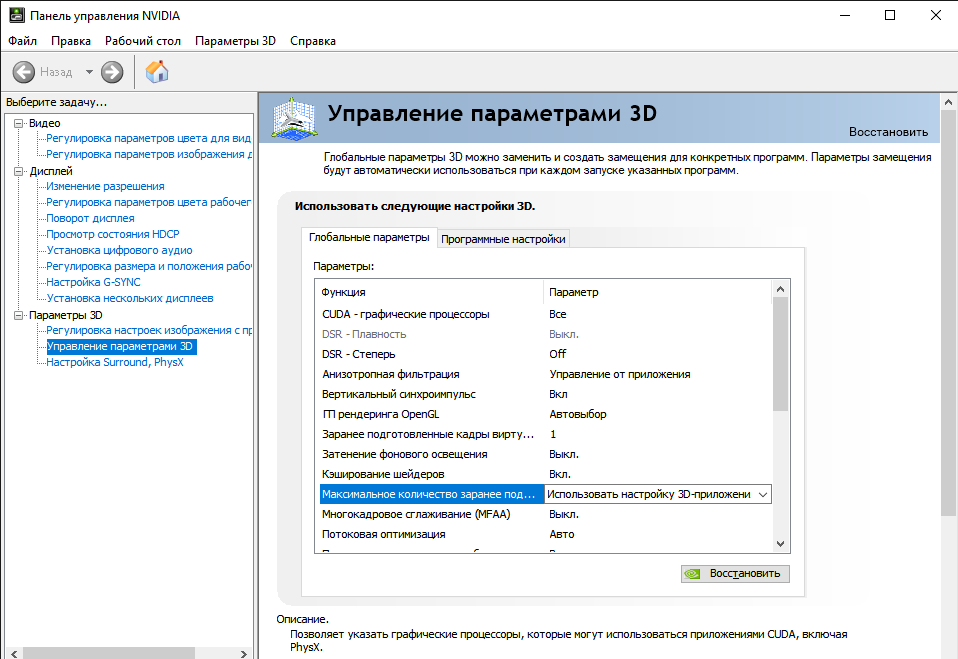Open the Файл menu
This screenshot has height=659, width=958.
[23, 41]
